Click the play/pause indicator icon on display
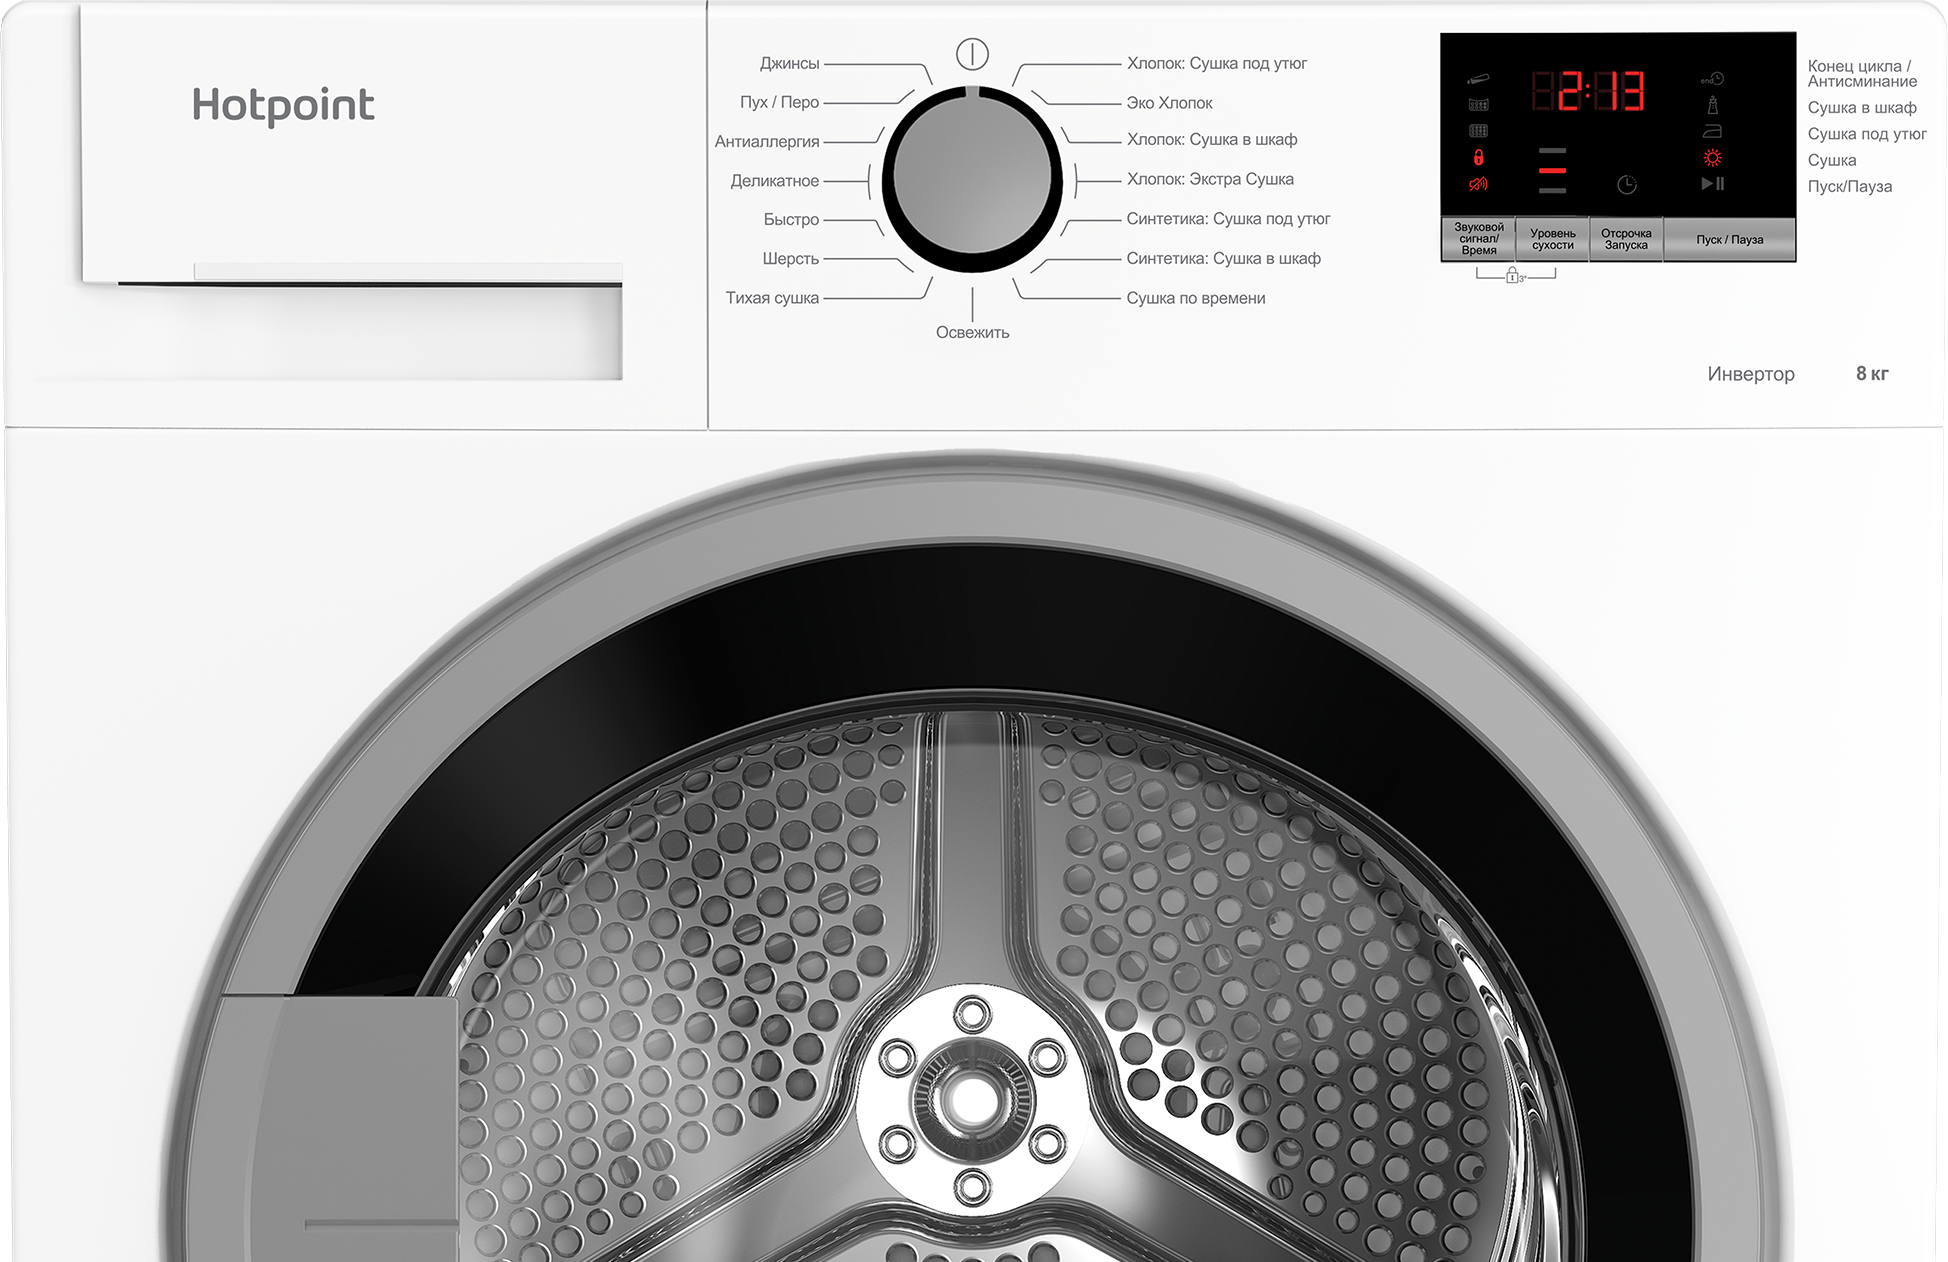This screenshot has width=1948, height=1262. [x=1713, y=184]
